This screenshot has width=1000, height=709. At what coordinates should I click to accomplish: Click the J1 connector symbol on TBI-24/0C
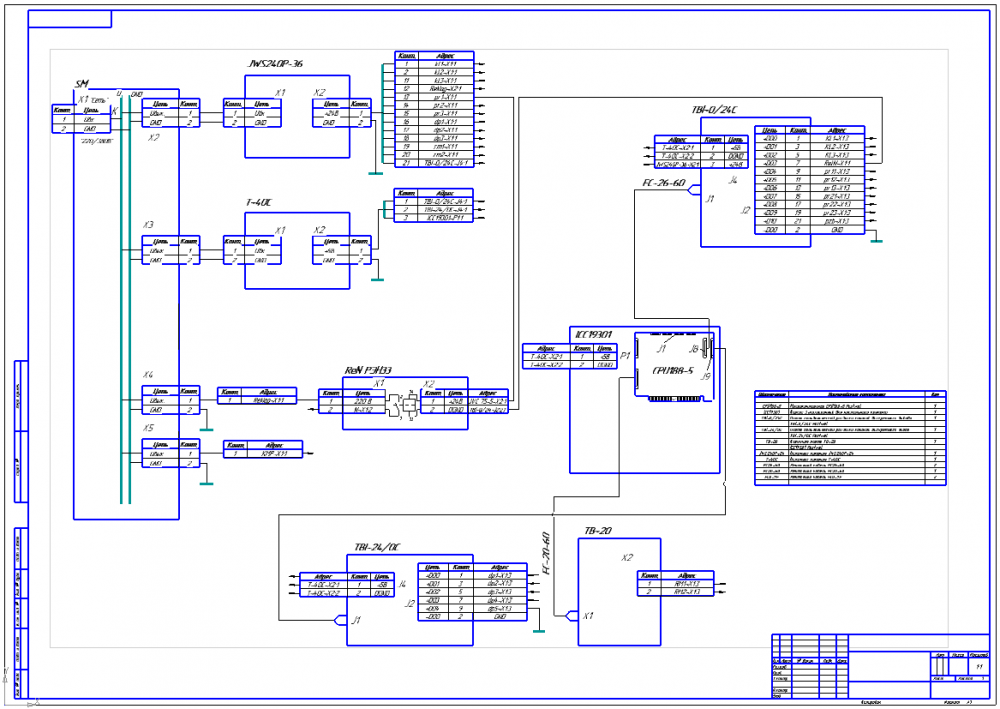pos(339,620)
